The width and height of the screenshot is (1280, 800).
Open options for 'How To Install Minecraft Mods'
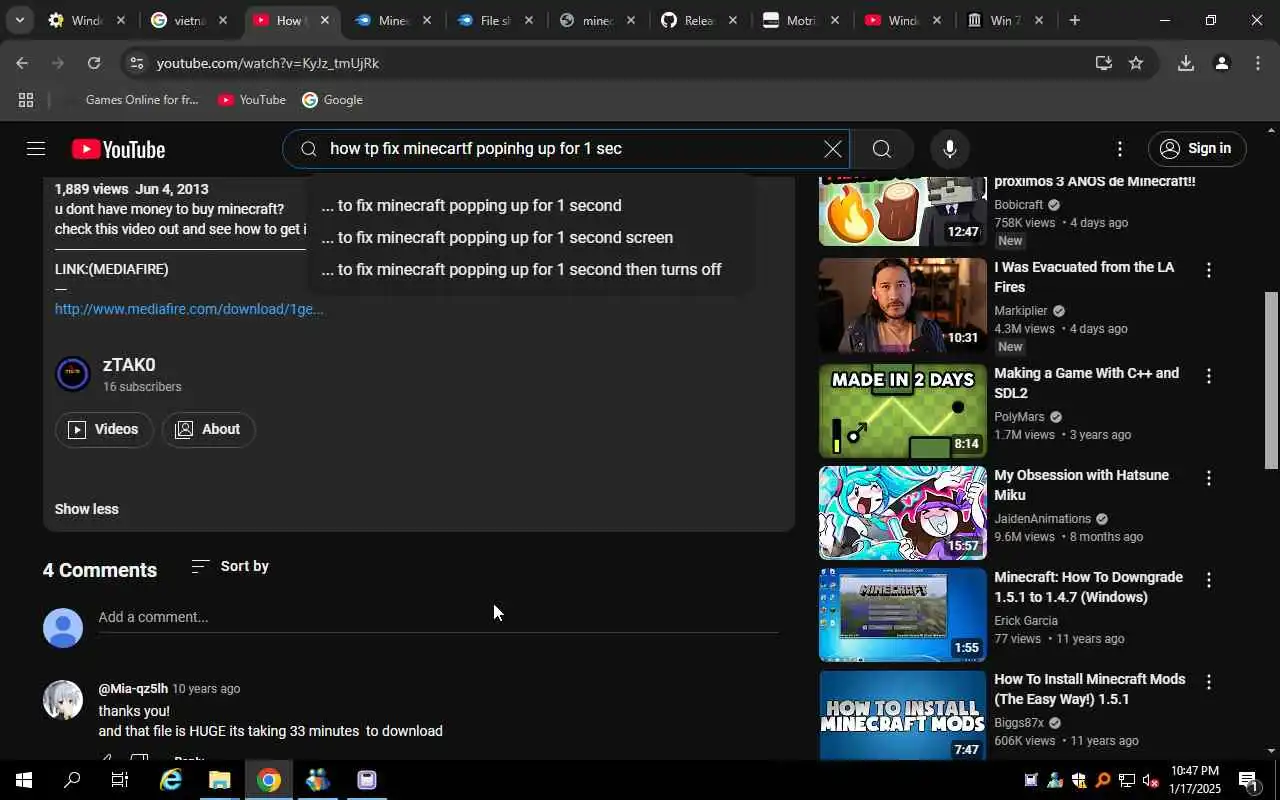coord(1208,682)
